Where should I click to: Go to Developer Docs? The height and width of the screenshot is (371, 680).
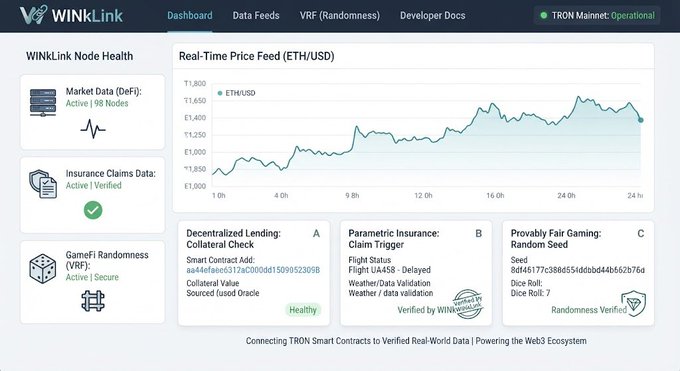[x=432, y=16]
